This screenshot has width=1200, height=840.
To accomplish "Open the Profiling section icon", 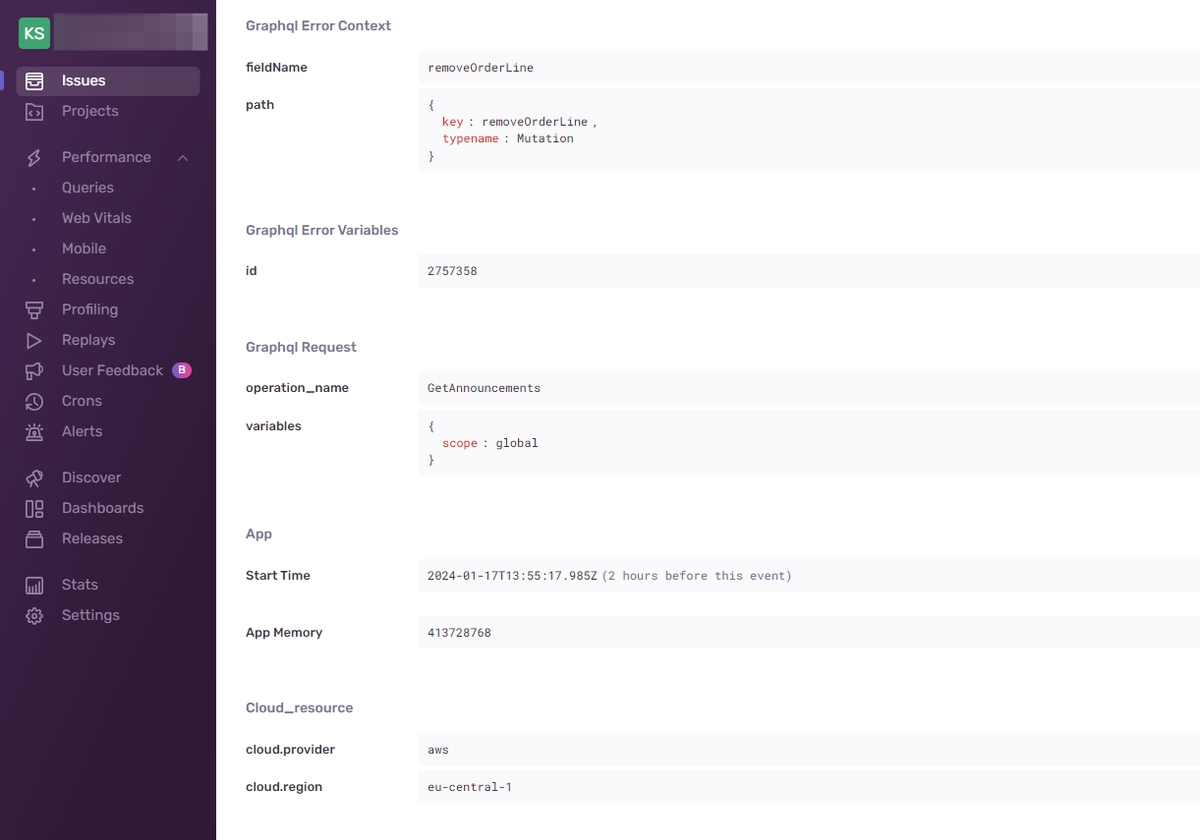I will [x=36, y=309].
